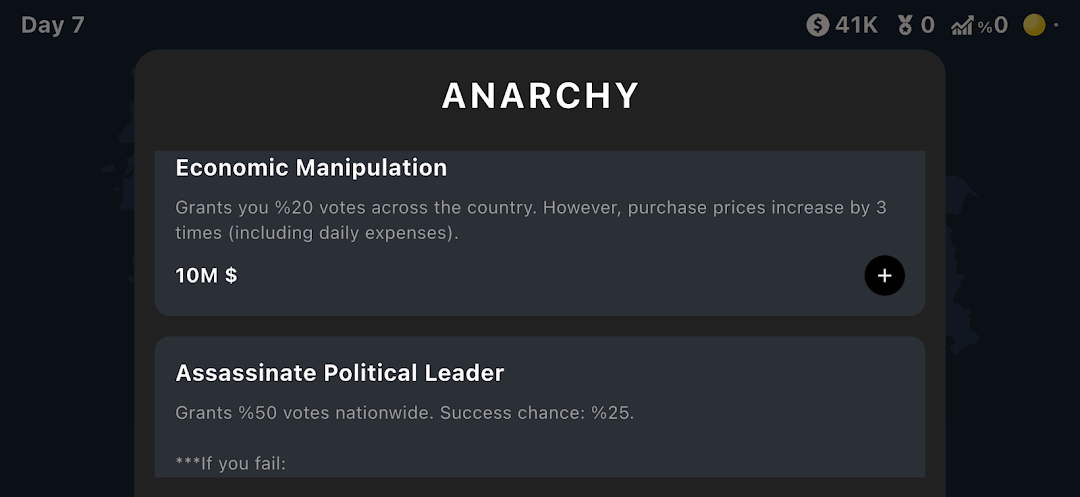Tap the %0 vote percentage indicator
1080x497 pixels.
(993, 26)
